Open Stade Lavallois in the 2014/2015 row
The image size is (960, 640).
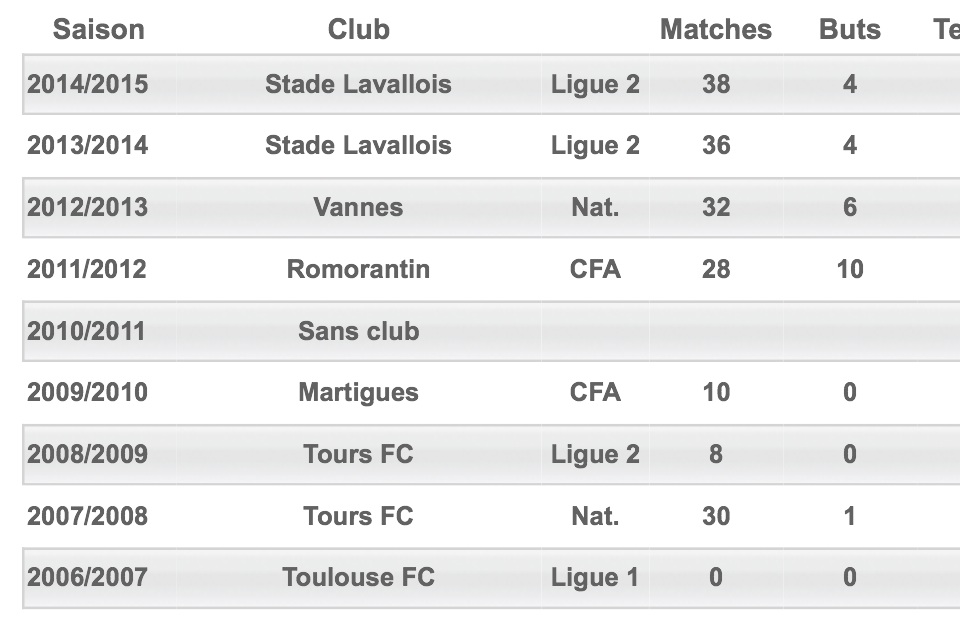coord(358,84)
